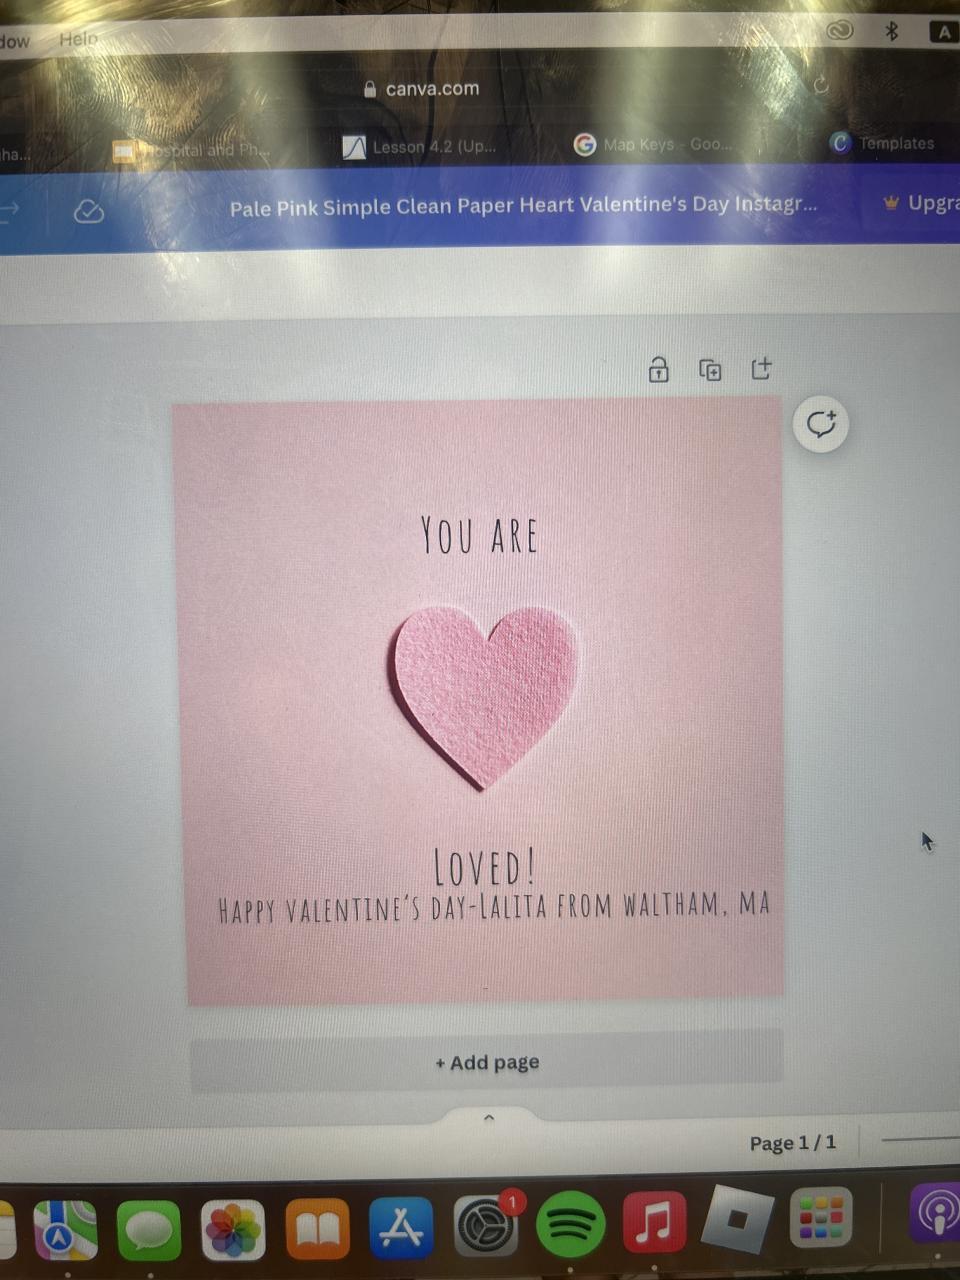Screen dimensions: 960x1280
Task: Launch Photos from the dock
Action: tap(233, 1229)
